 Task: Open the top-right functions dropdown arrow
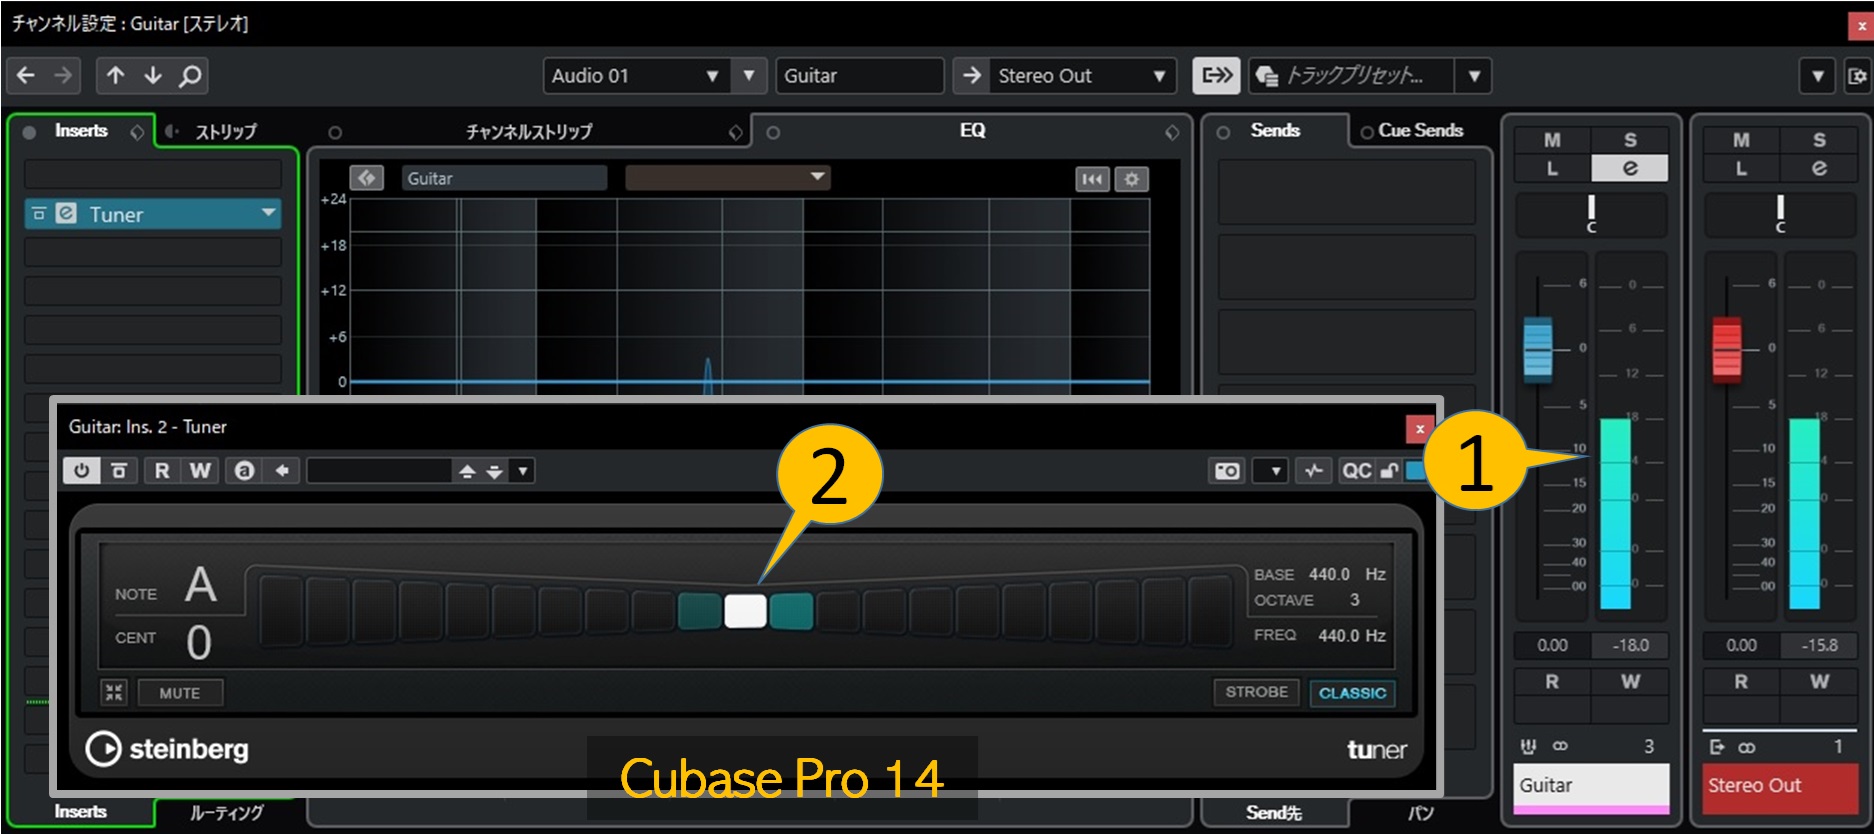[x=1818, y=76]
